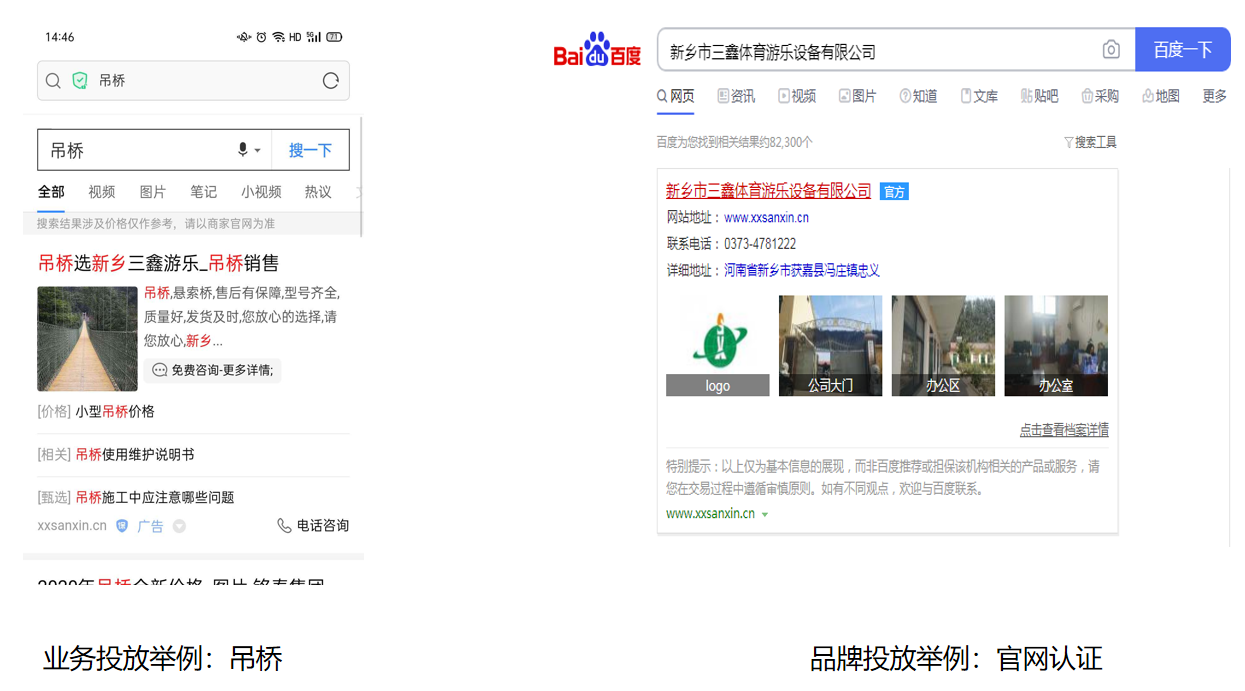Click the 公司大门 photo thumbnail
Screen dimensions: 1245x691
tap(830, 345)
